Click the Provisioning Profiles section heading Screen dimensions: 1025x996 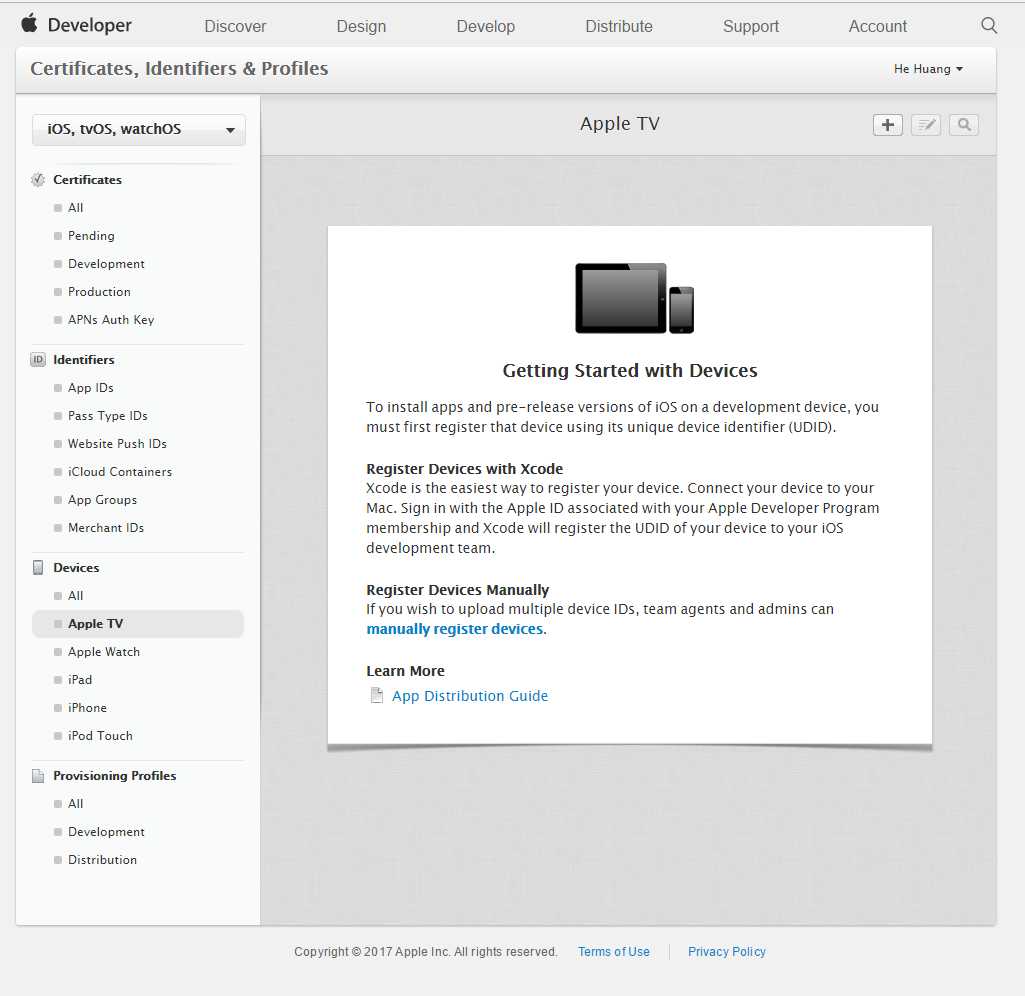click(x=115, y=776)
